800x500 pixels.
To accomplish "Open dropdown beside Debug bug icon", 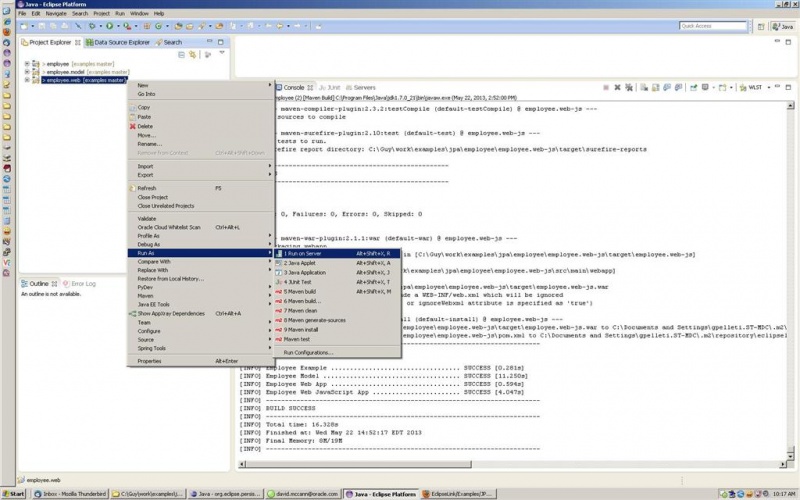I will coord(101,26).
